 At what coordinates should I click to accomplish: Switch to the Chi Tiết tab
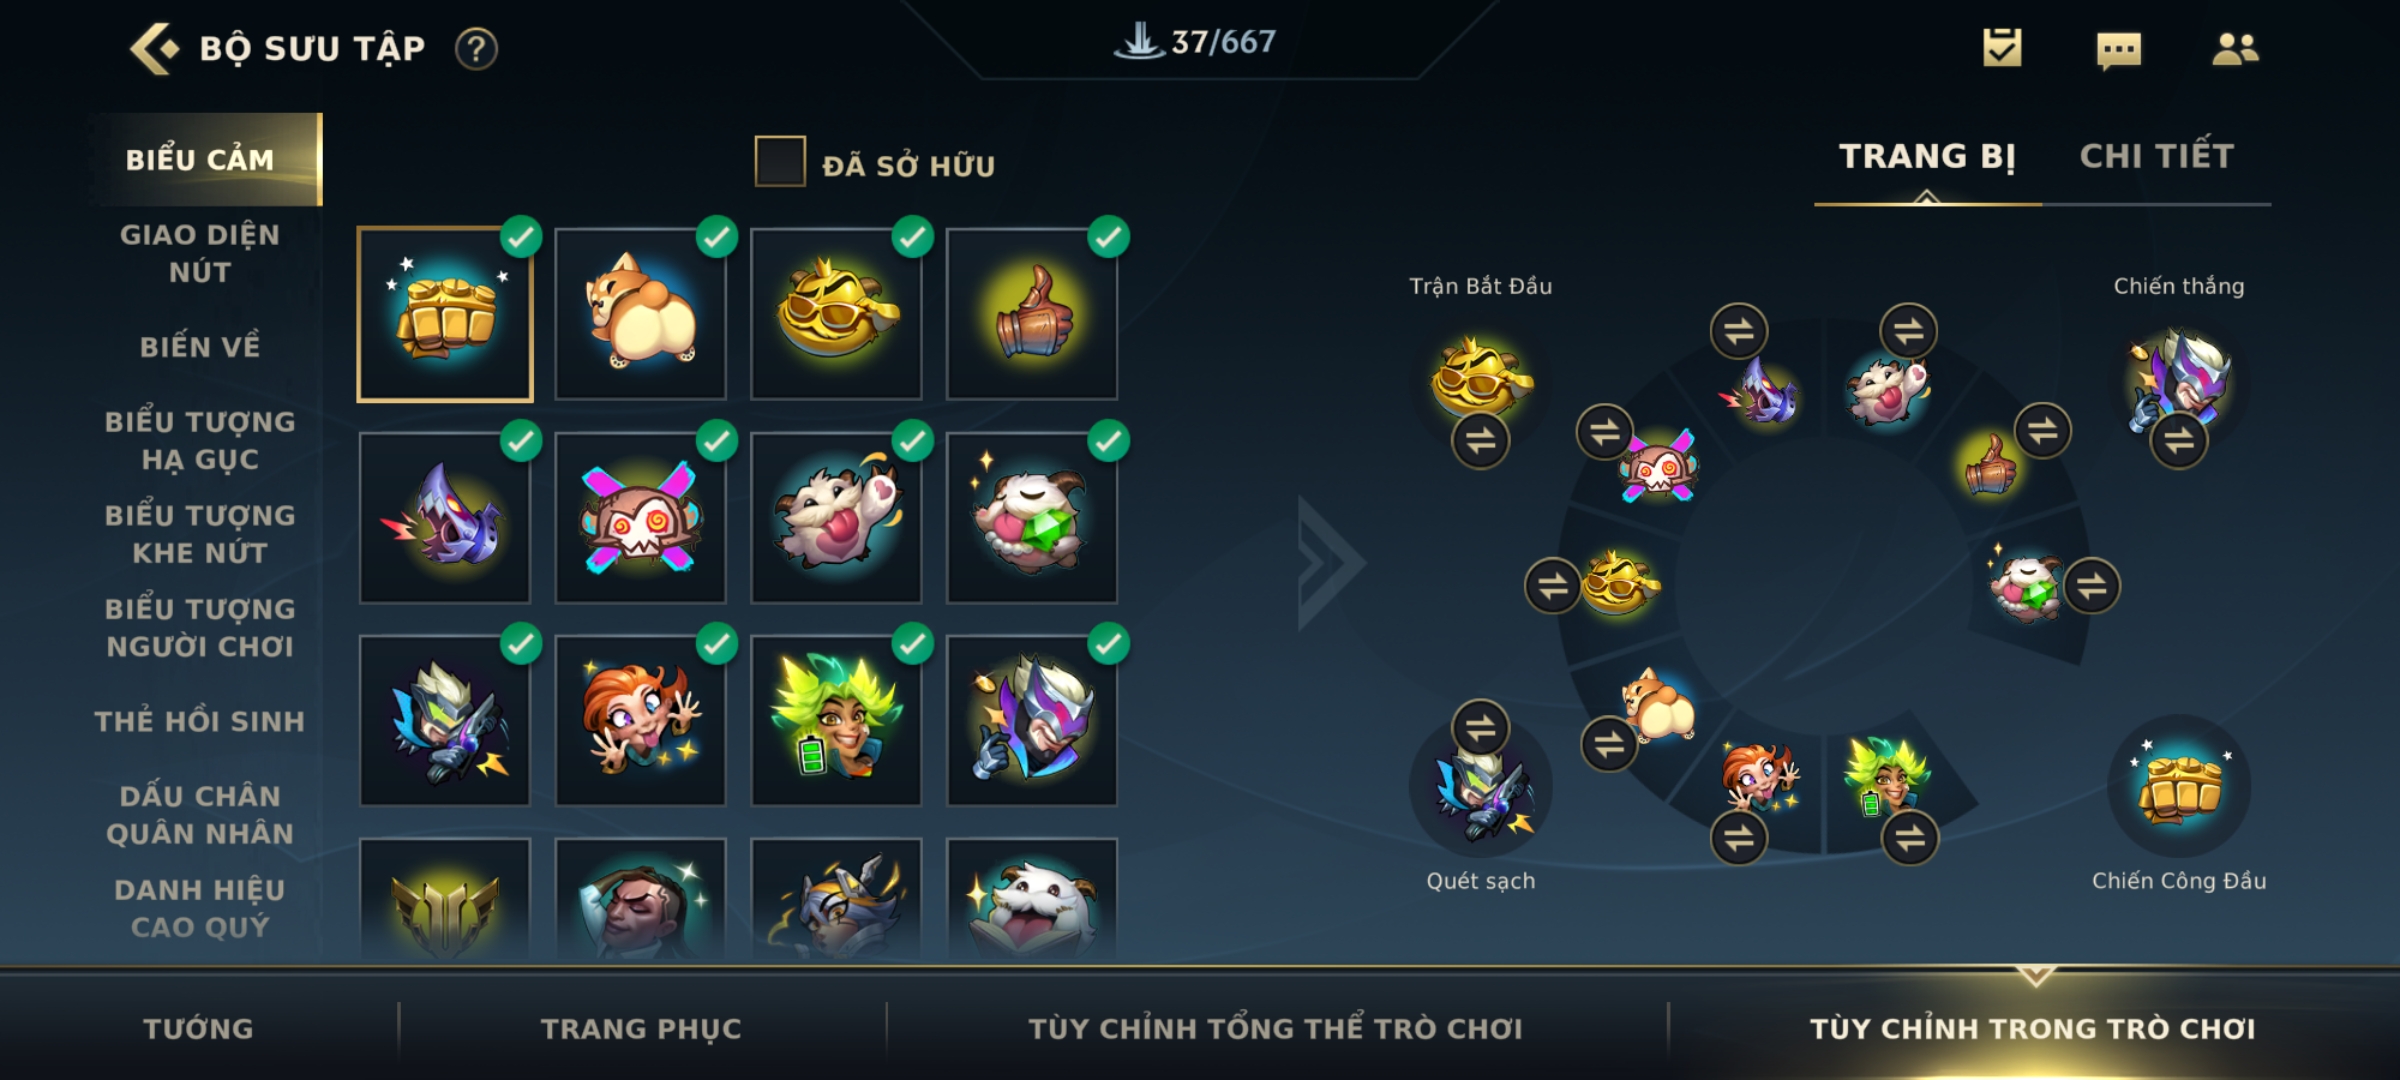[x=2156, y=156]
